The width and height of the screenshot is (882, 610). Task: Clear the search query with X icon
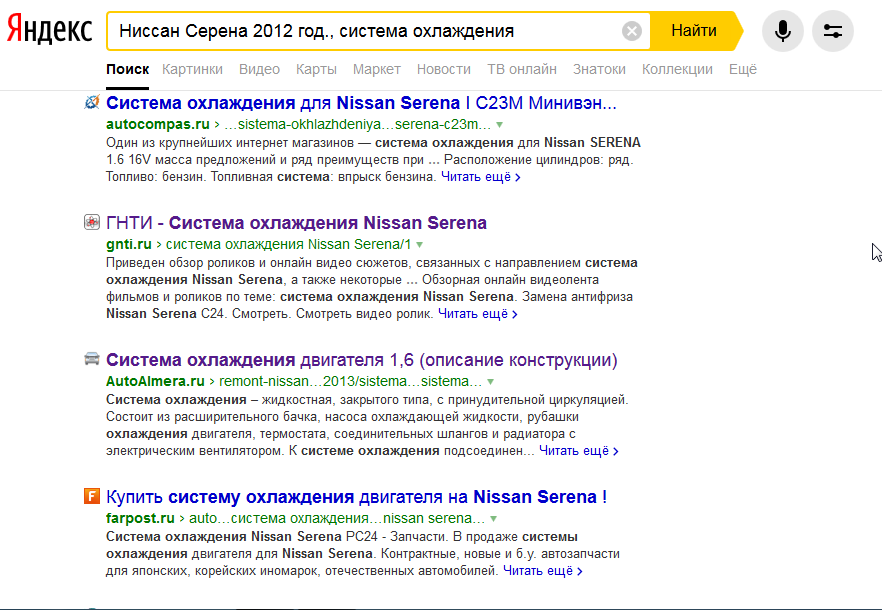(x=632, y=31)
